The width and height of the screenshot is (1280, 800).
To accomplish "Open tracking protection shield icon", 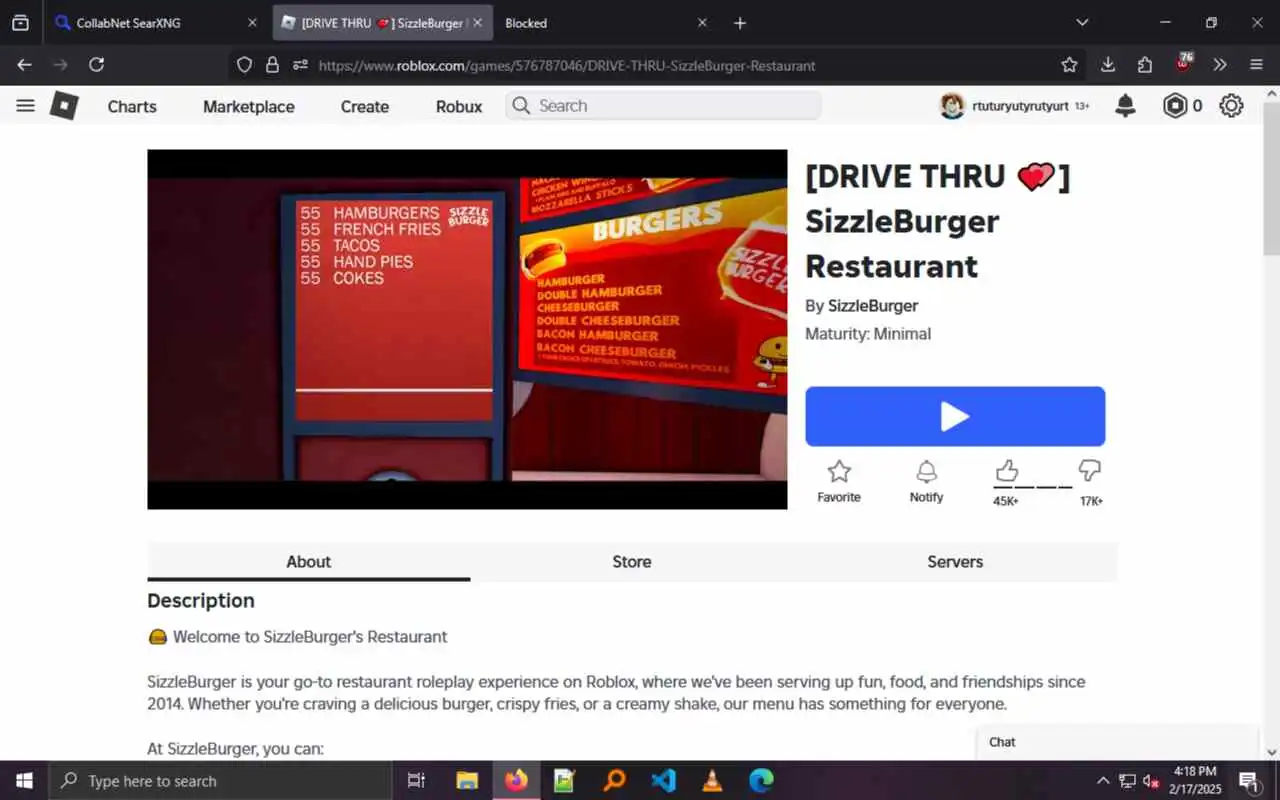I will [x=244, y=65].
